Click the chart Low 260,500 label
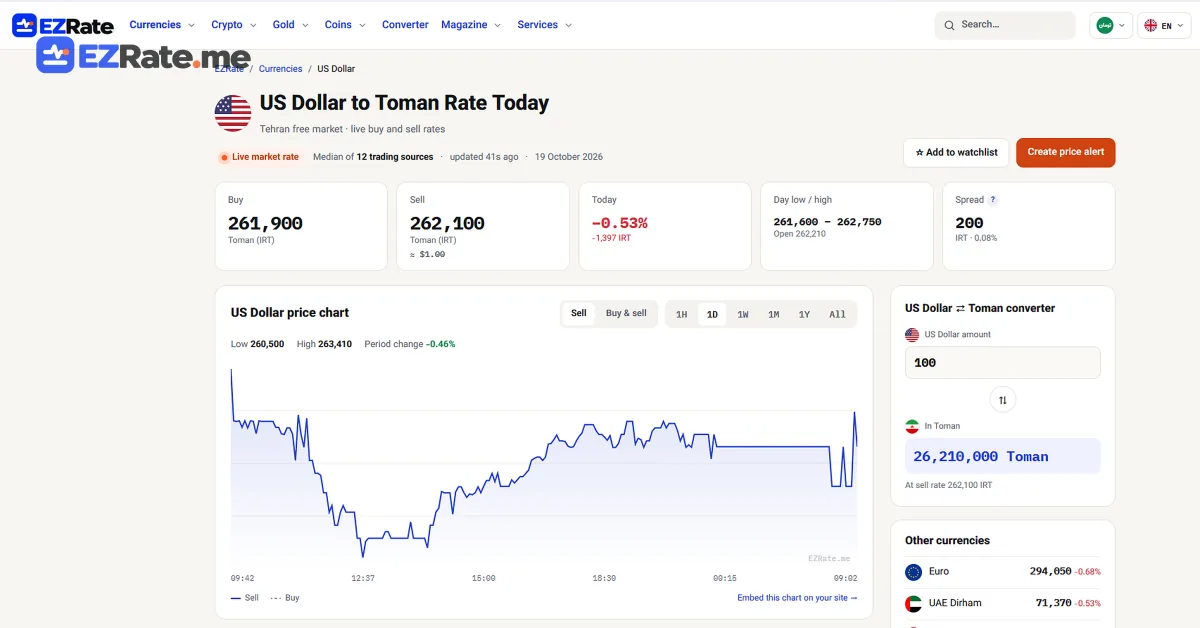Viewport: 1200px width, 628px height. point(258,344)
